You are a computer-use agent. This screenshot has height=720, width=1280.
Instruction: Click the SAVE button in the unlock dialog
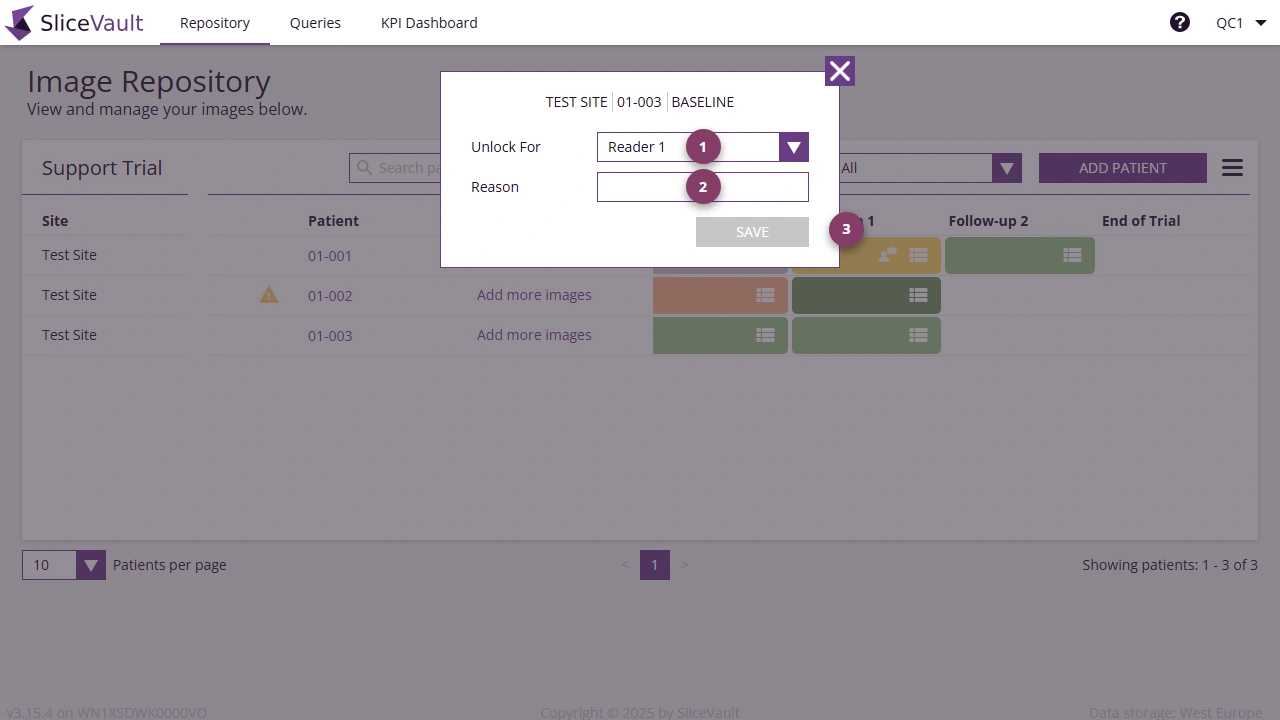point(752,231)
